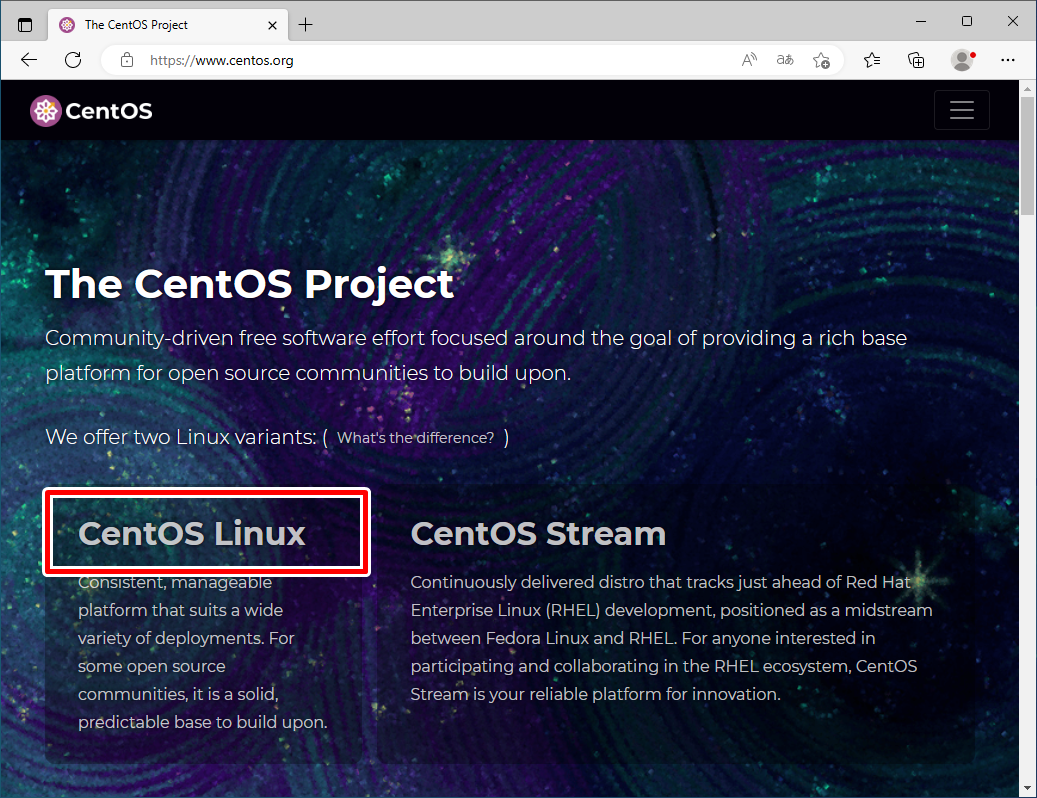
Task: Open the translate page icon
Action: (785, 60)
